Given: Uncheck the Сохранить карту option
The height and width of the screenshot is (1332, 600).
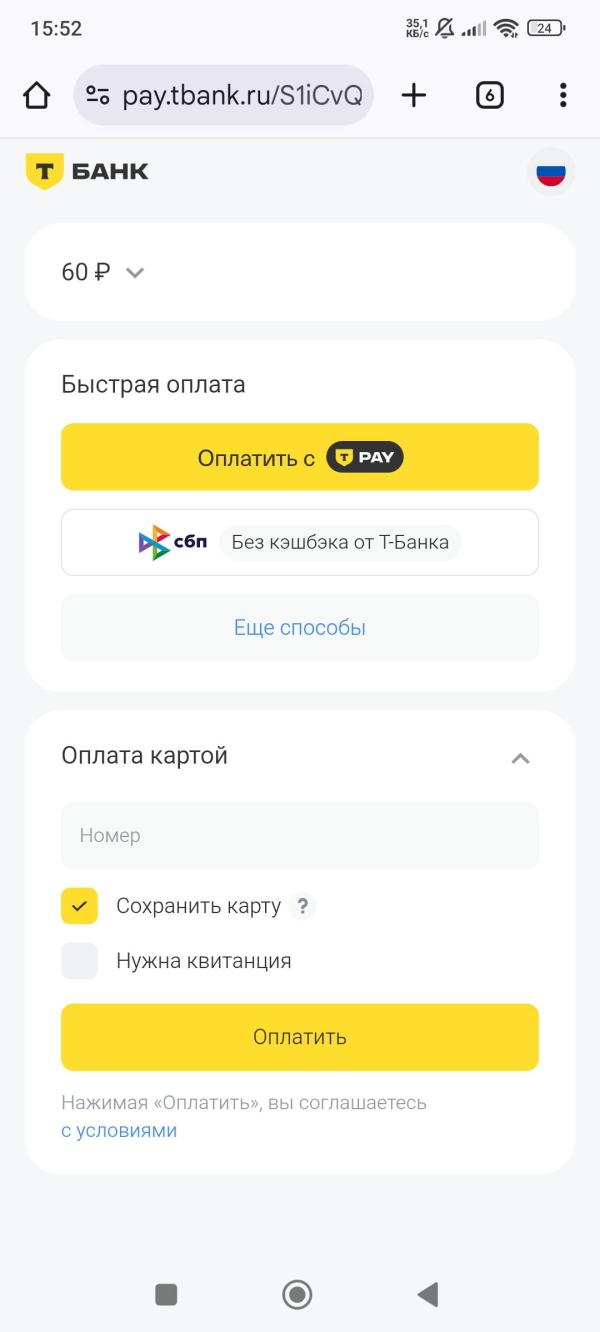Looking at the screenshot, I should pyautogui.click(x=79, y=906).
